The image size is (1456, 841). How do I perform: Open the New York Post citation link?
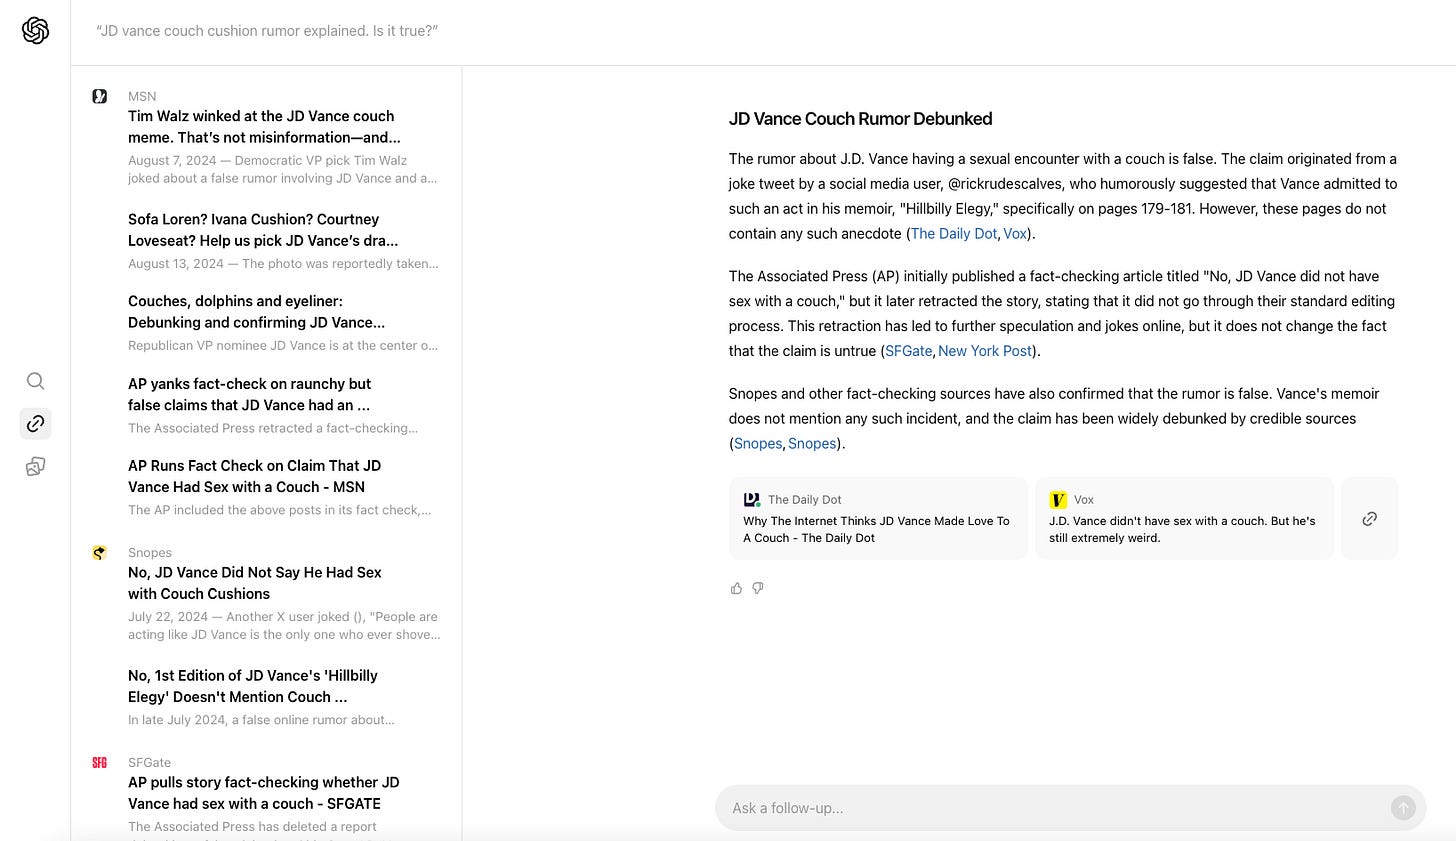pyautogui.click(x=985, y=351)
